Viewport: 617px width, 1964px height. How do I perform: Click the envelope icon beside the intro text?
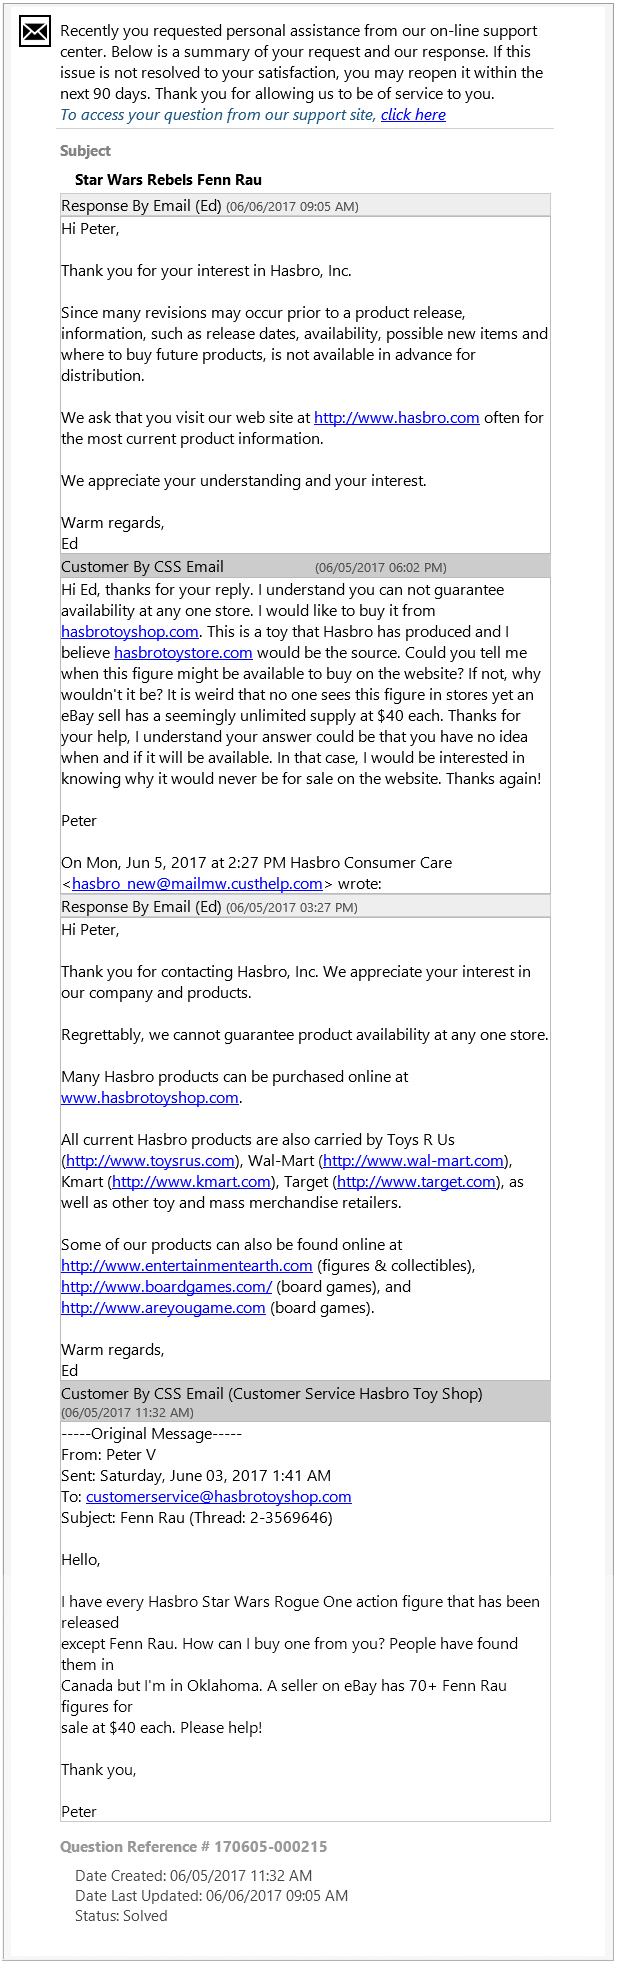[35, 32]
